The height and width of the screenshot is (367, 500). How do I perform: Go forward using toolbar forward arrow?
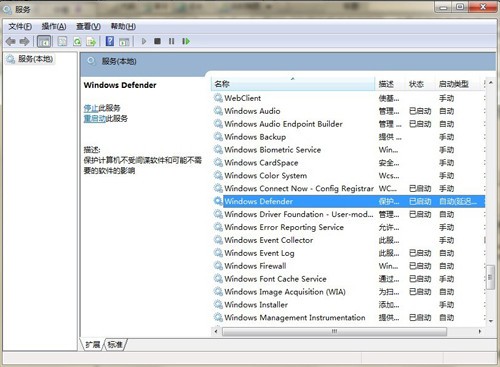tap(24, 41)
